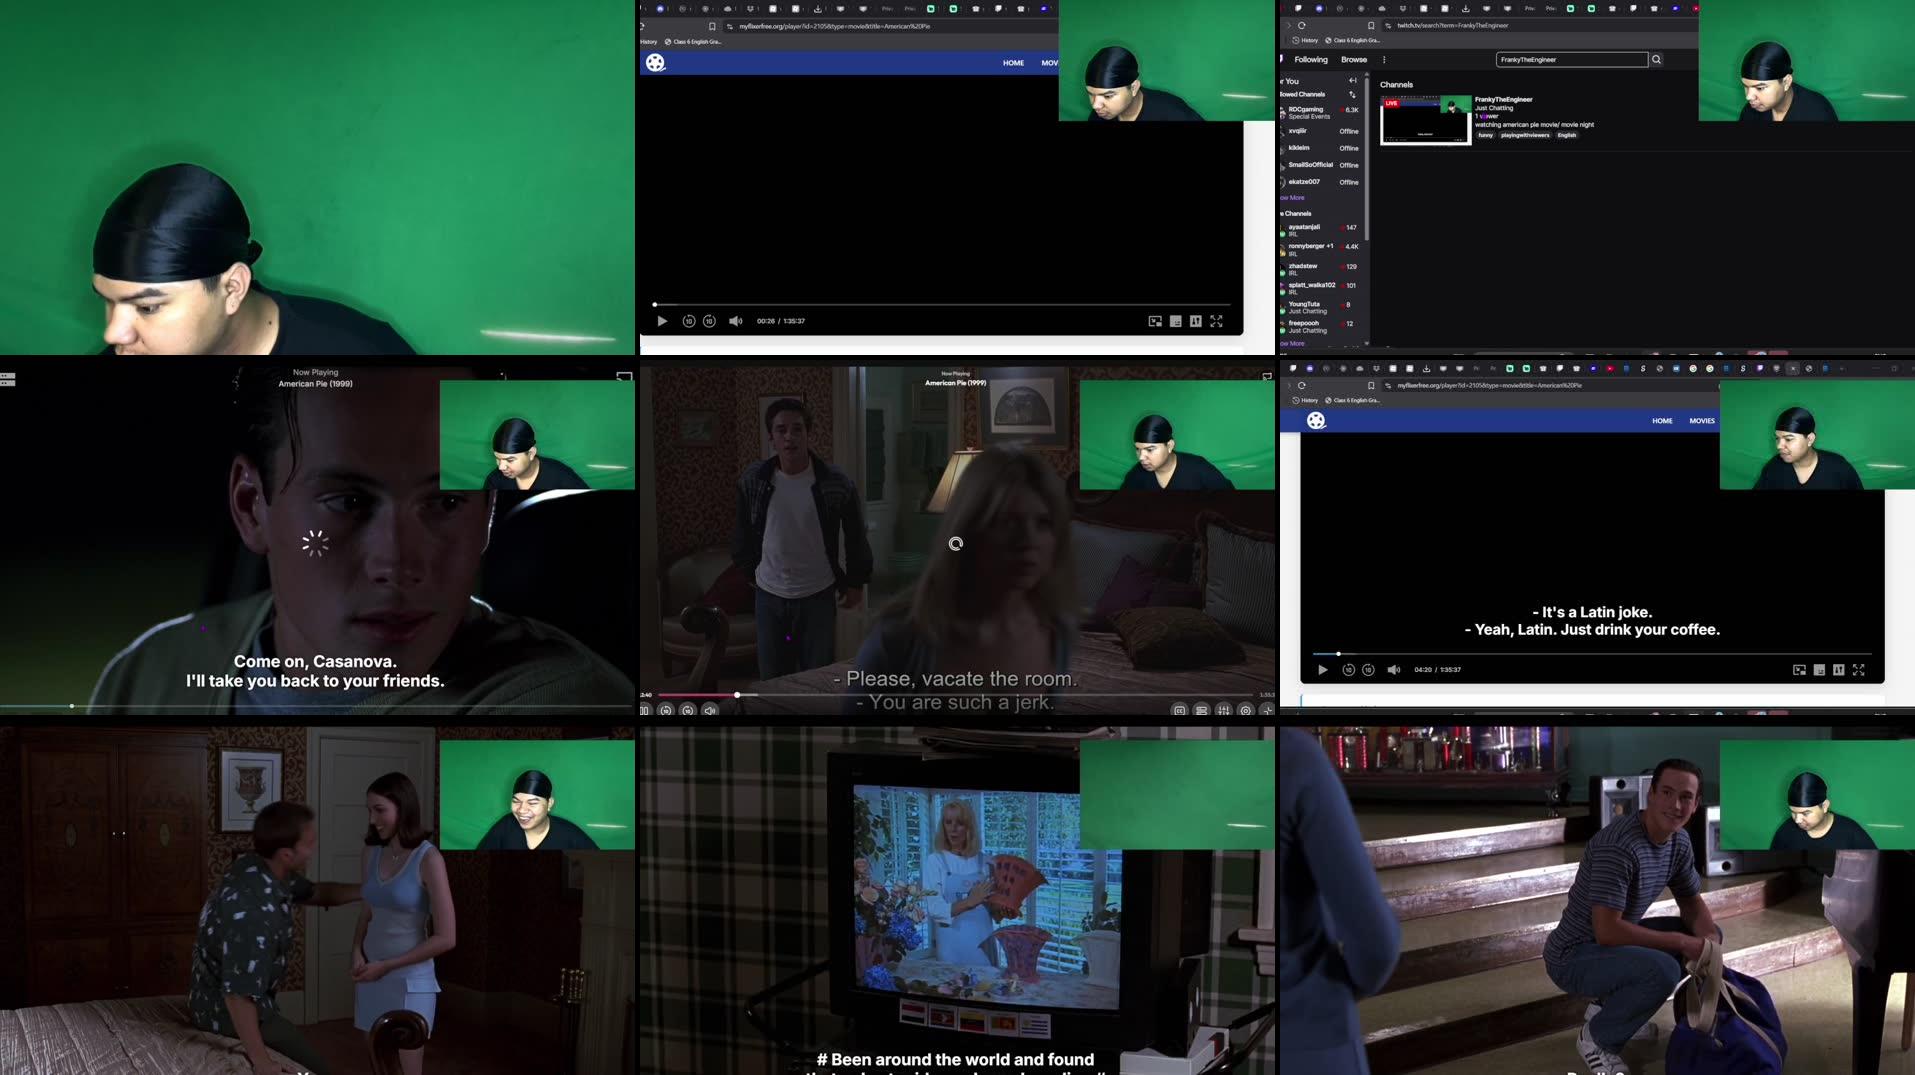
Task: Click the film reel logo beside the 00:26 player
Action: click(x=655, y=63)
